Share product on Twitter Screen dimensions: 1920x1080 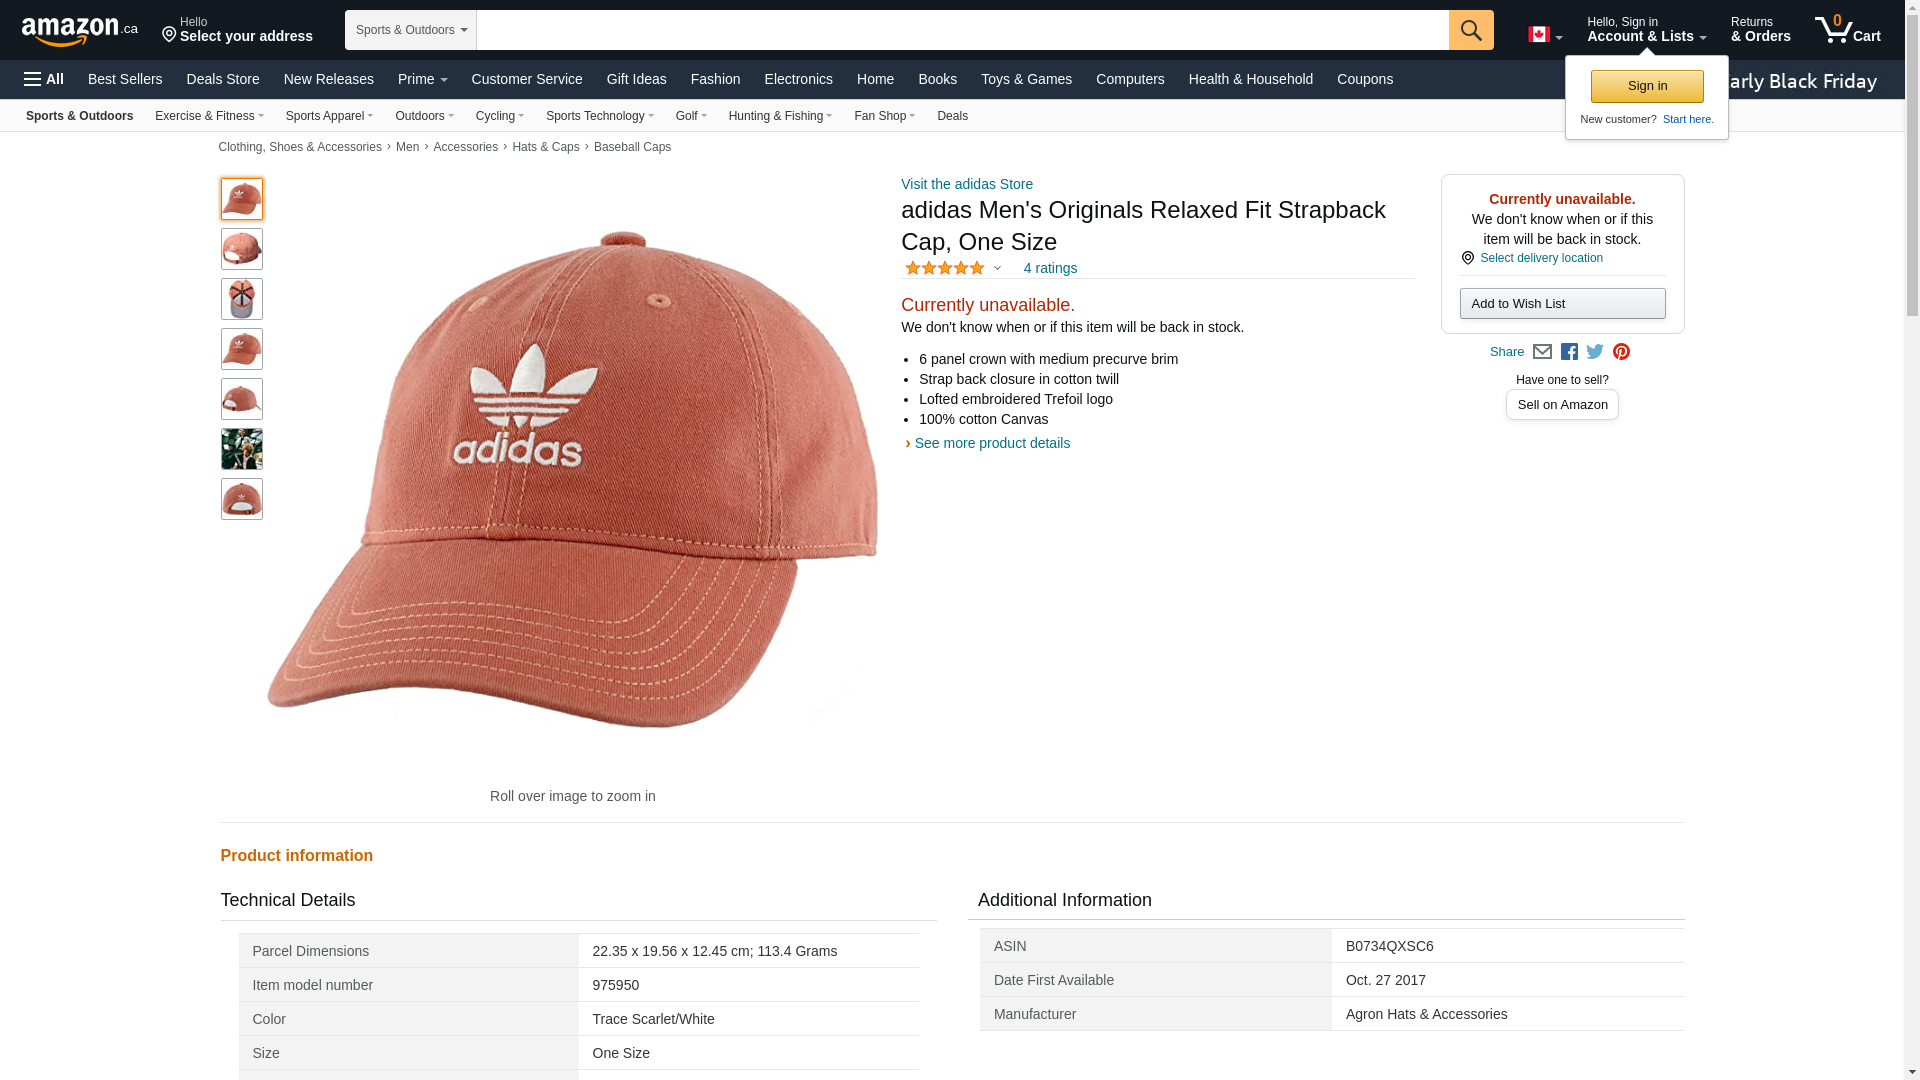1595,352
